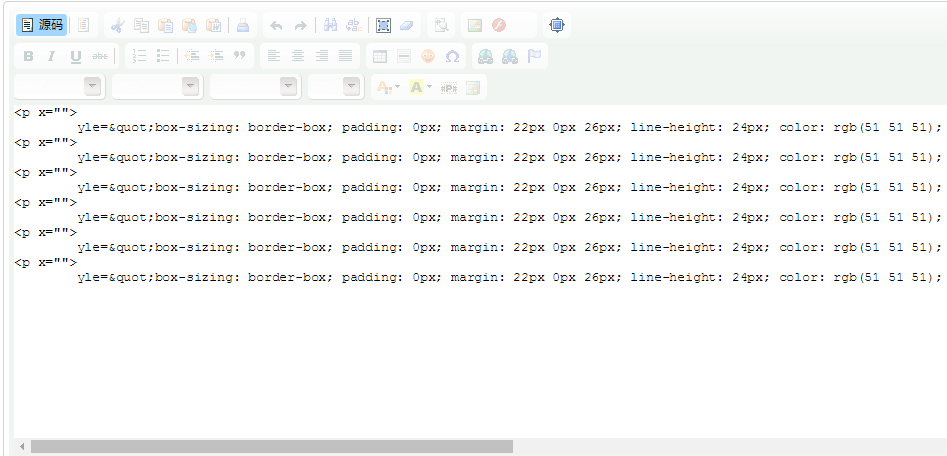Click the print icon
The image size is (947, 456).
tap(244, 25)
